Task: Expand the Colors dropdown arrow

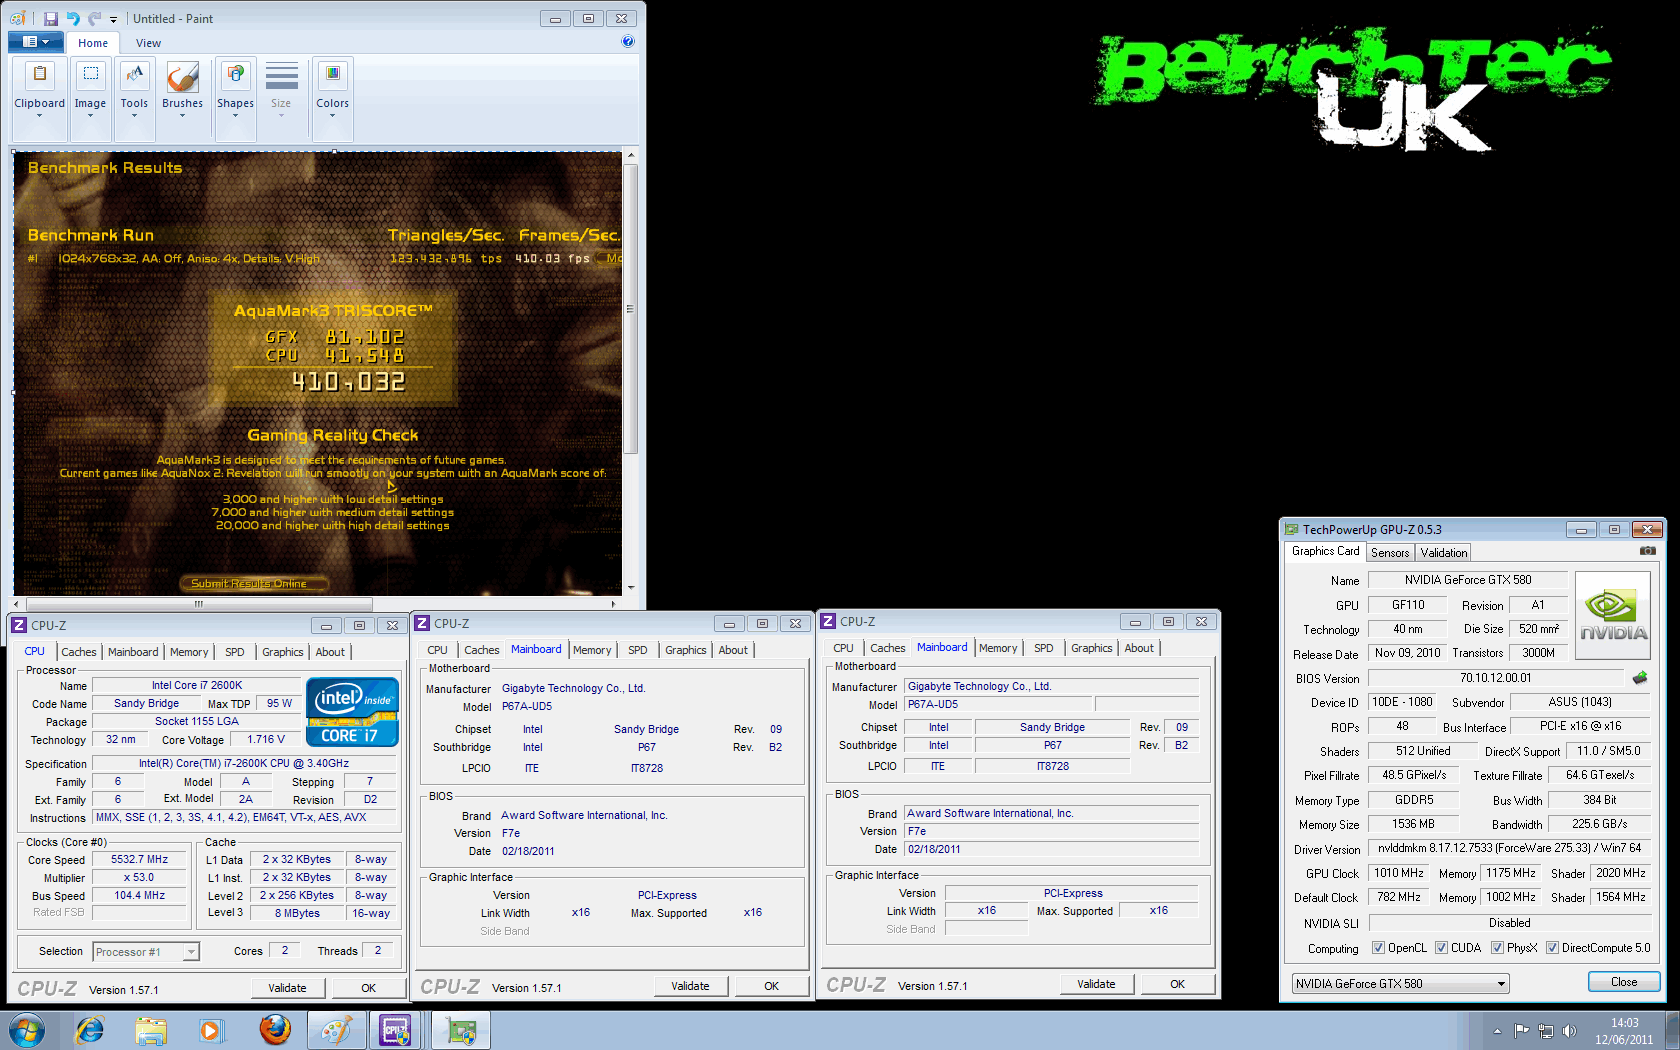Action: pos(332,116)
